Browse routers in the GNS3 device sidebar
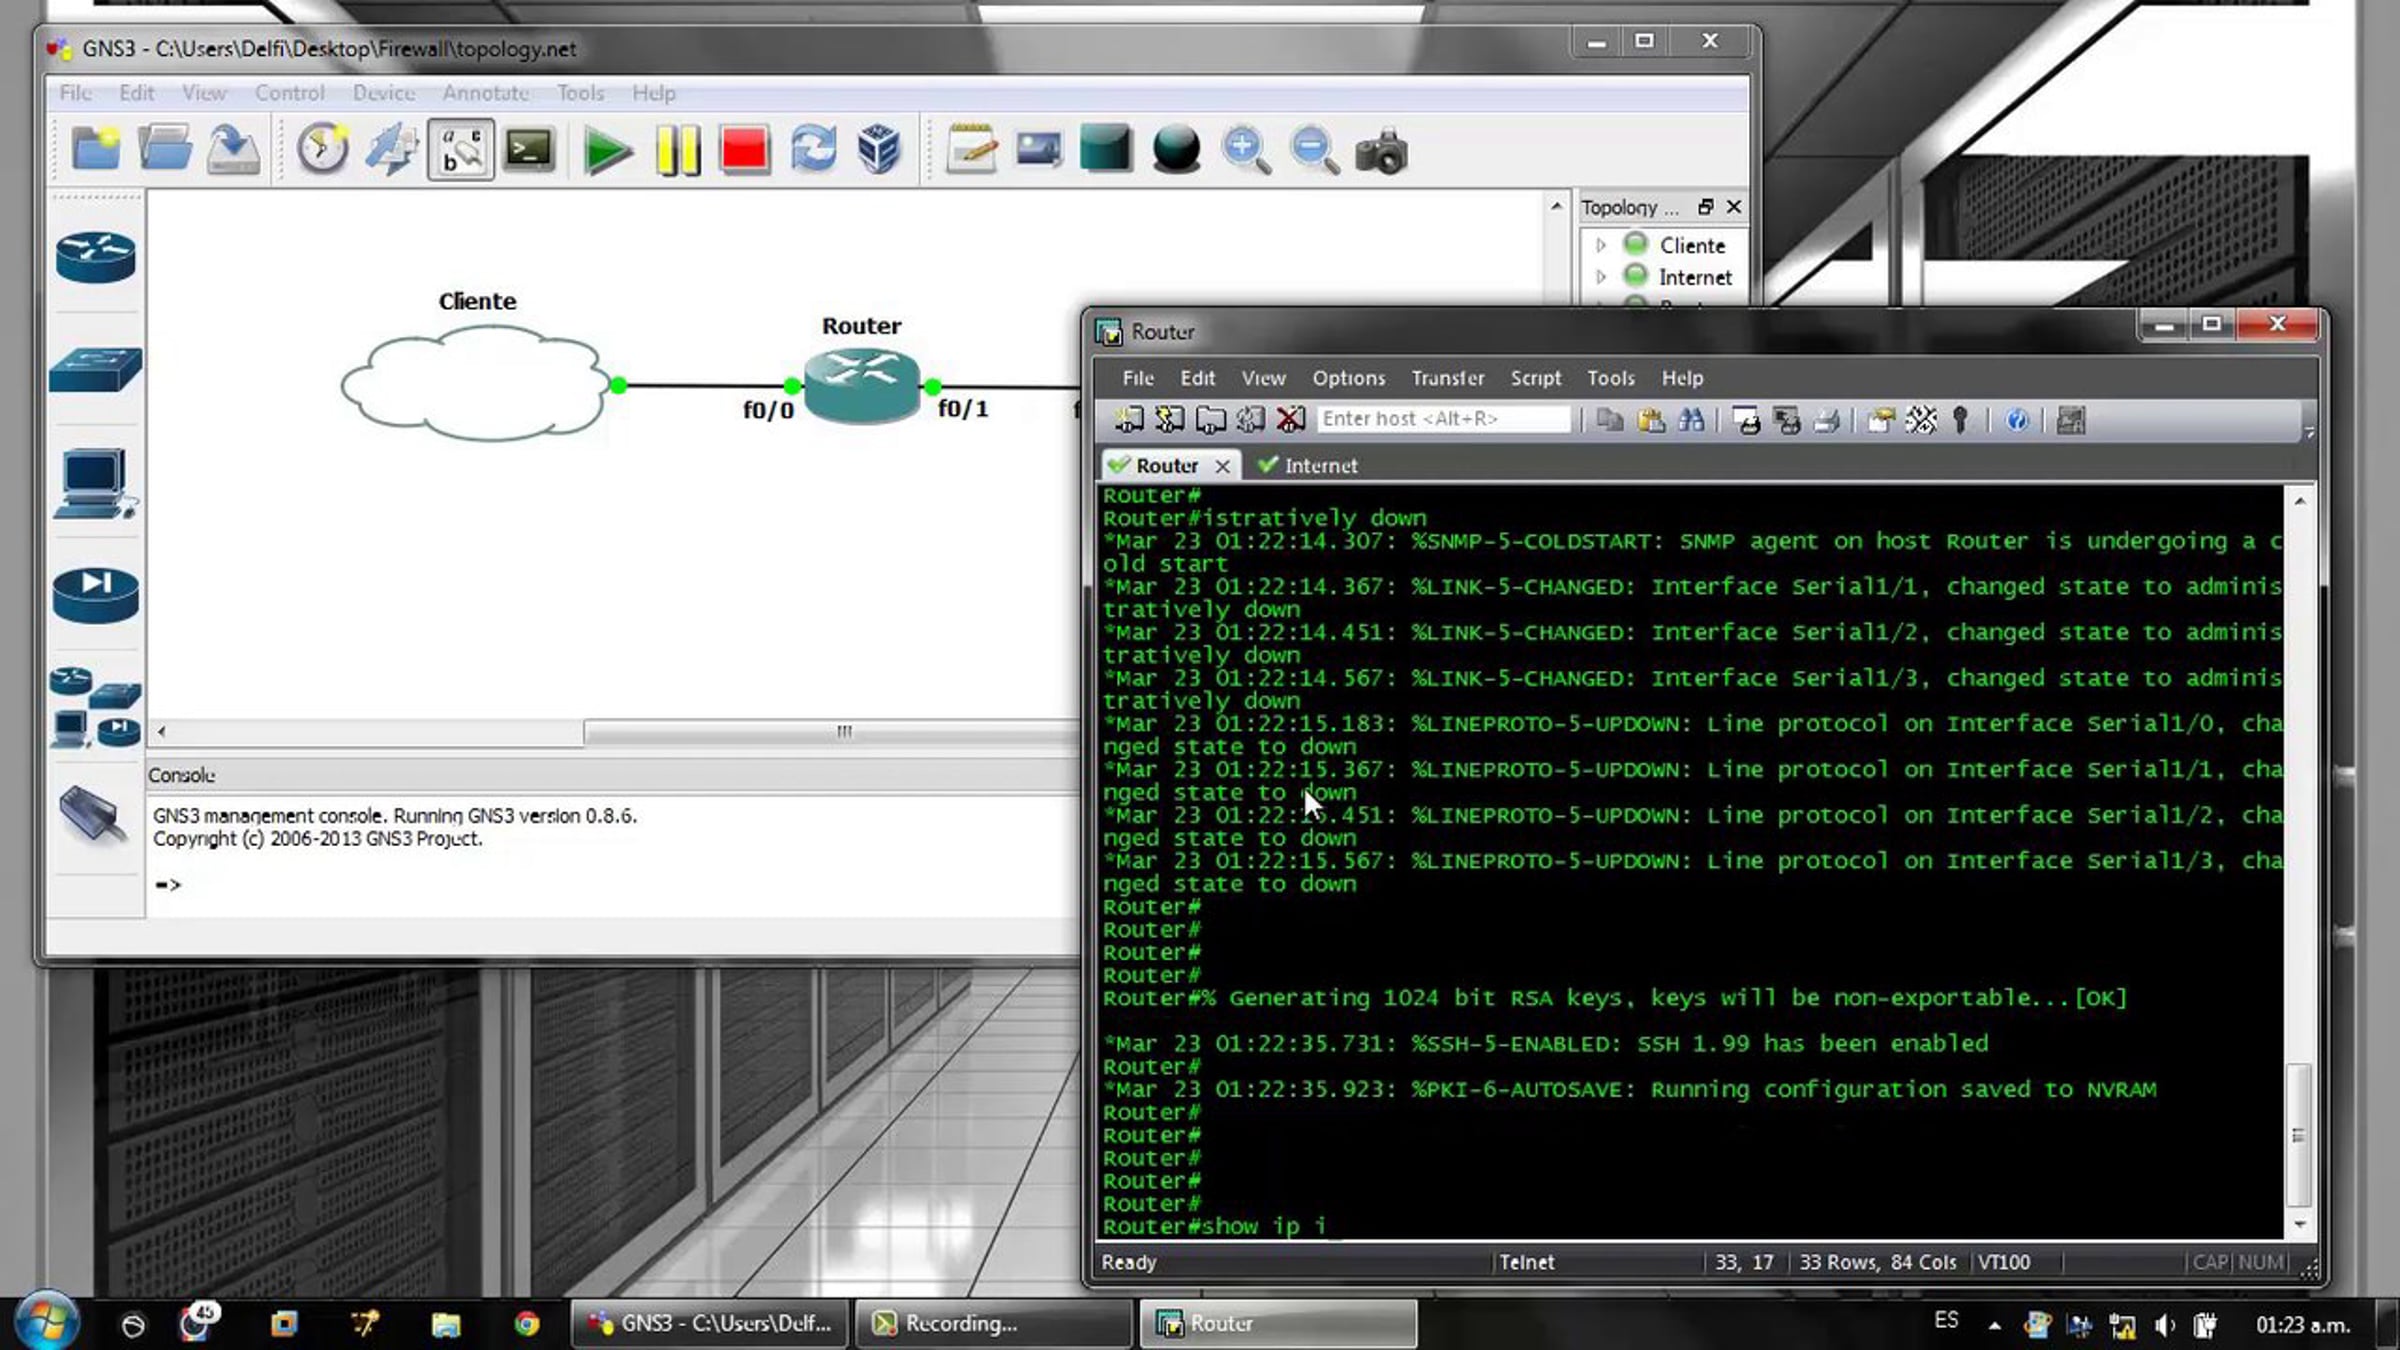This screenshot has width=2400, height=1350. 95,257
